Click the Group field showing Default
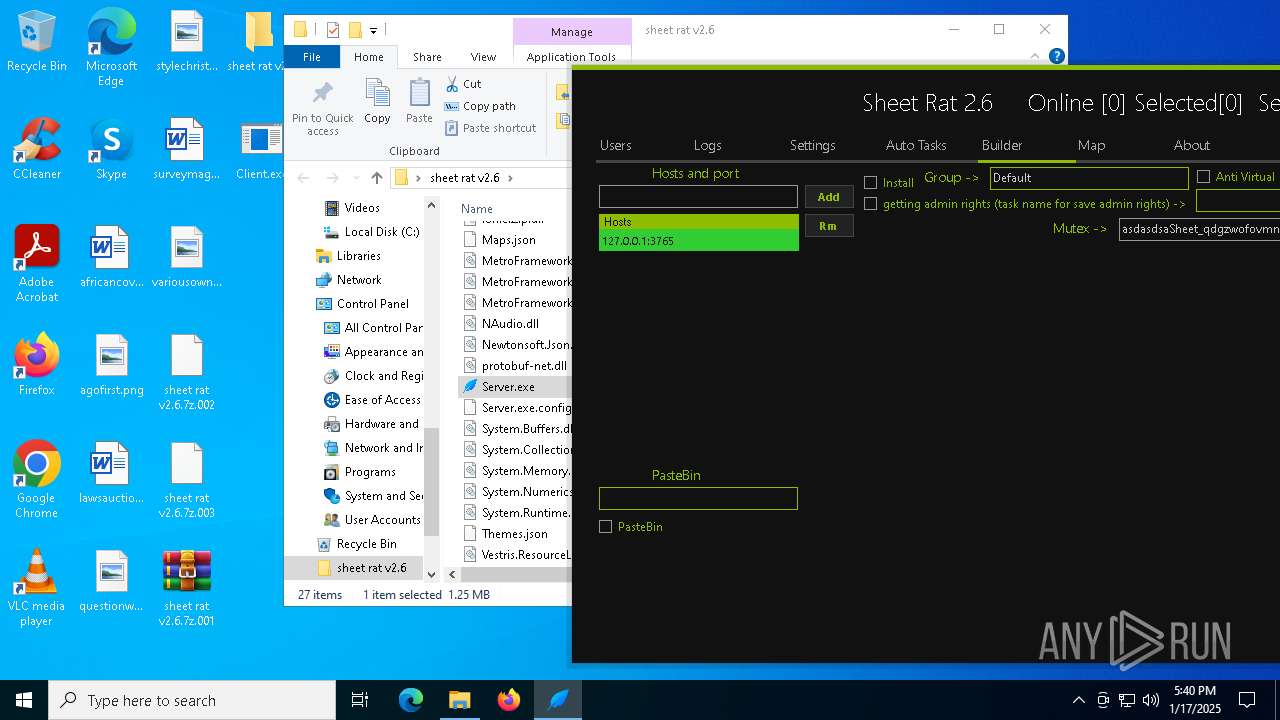The width and height of the screenshot is (1280, 720). tap(1089, 178)
